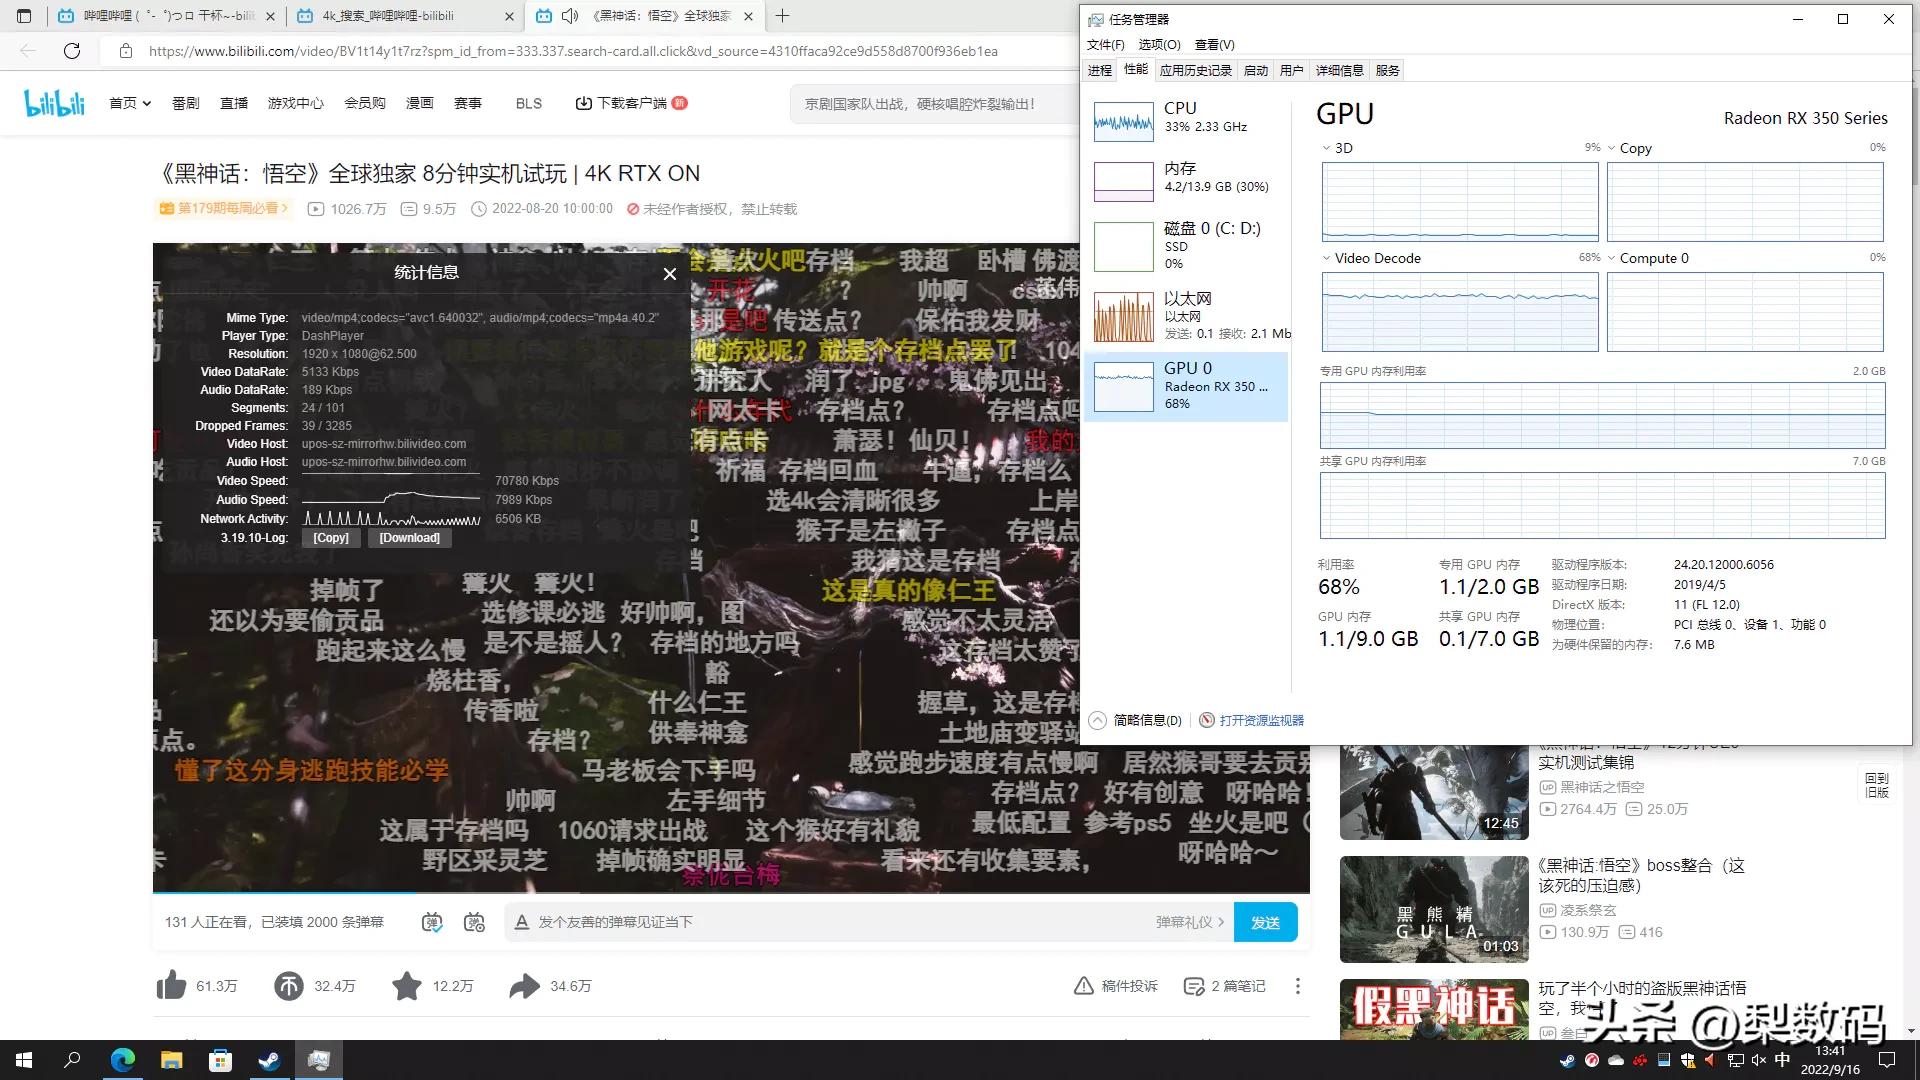The width and height of the screenshot is (1920, 1080).
Task: Switch to the 进程 tab in Task Manager
Action: (x=1099, y=70)
